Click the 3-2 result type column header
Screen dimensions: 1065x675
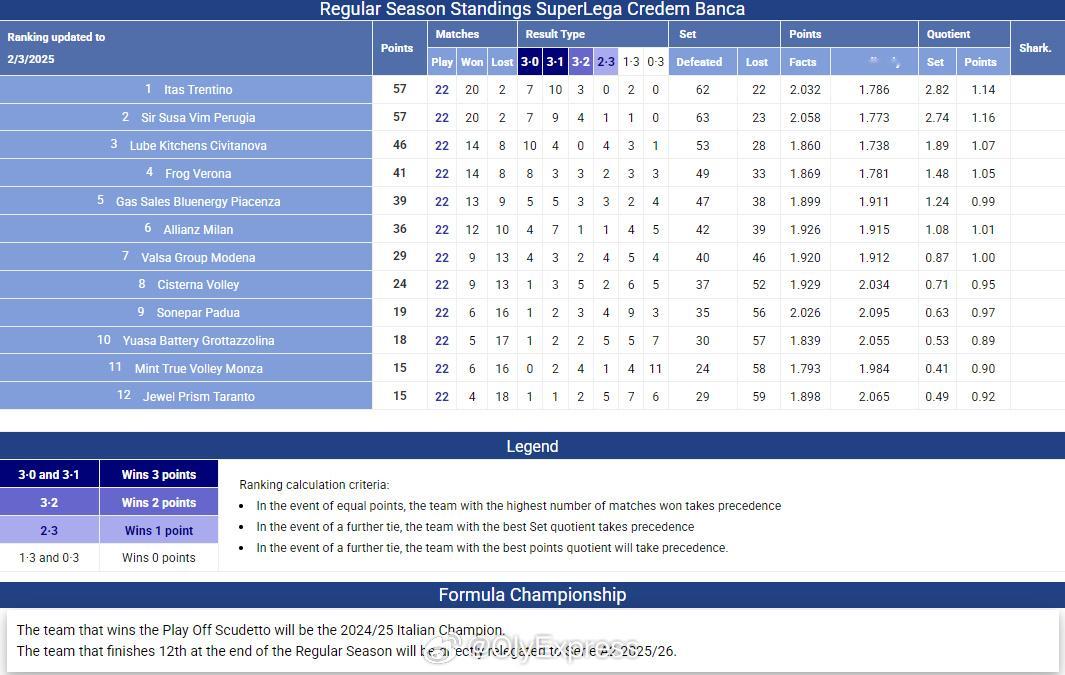click(580, 62)
